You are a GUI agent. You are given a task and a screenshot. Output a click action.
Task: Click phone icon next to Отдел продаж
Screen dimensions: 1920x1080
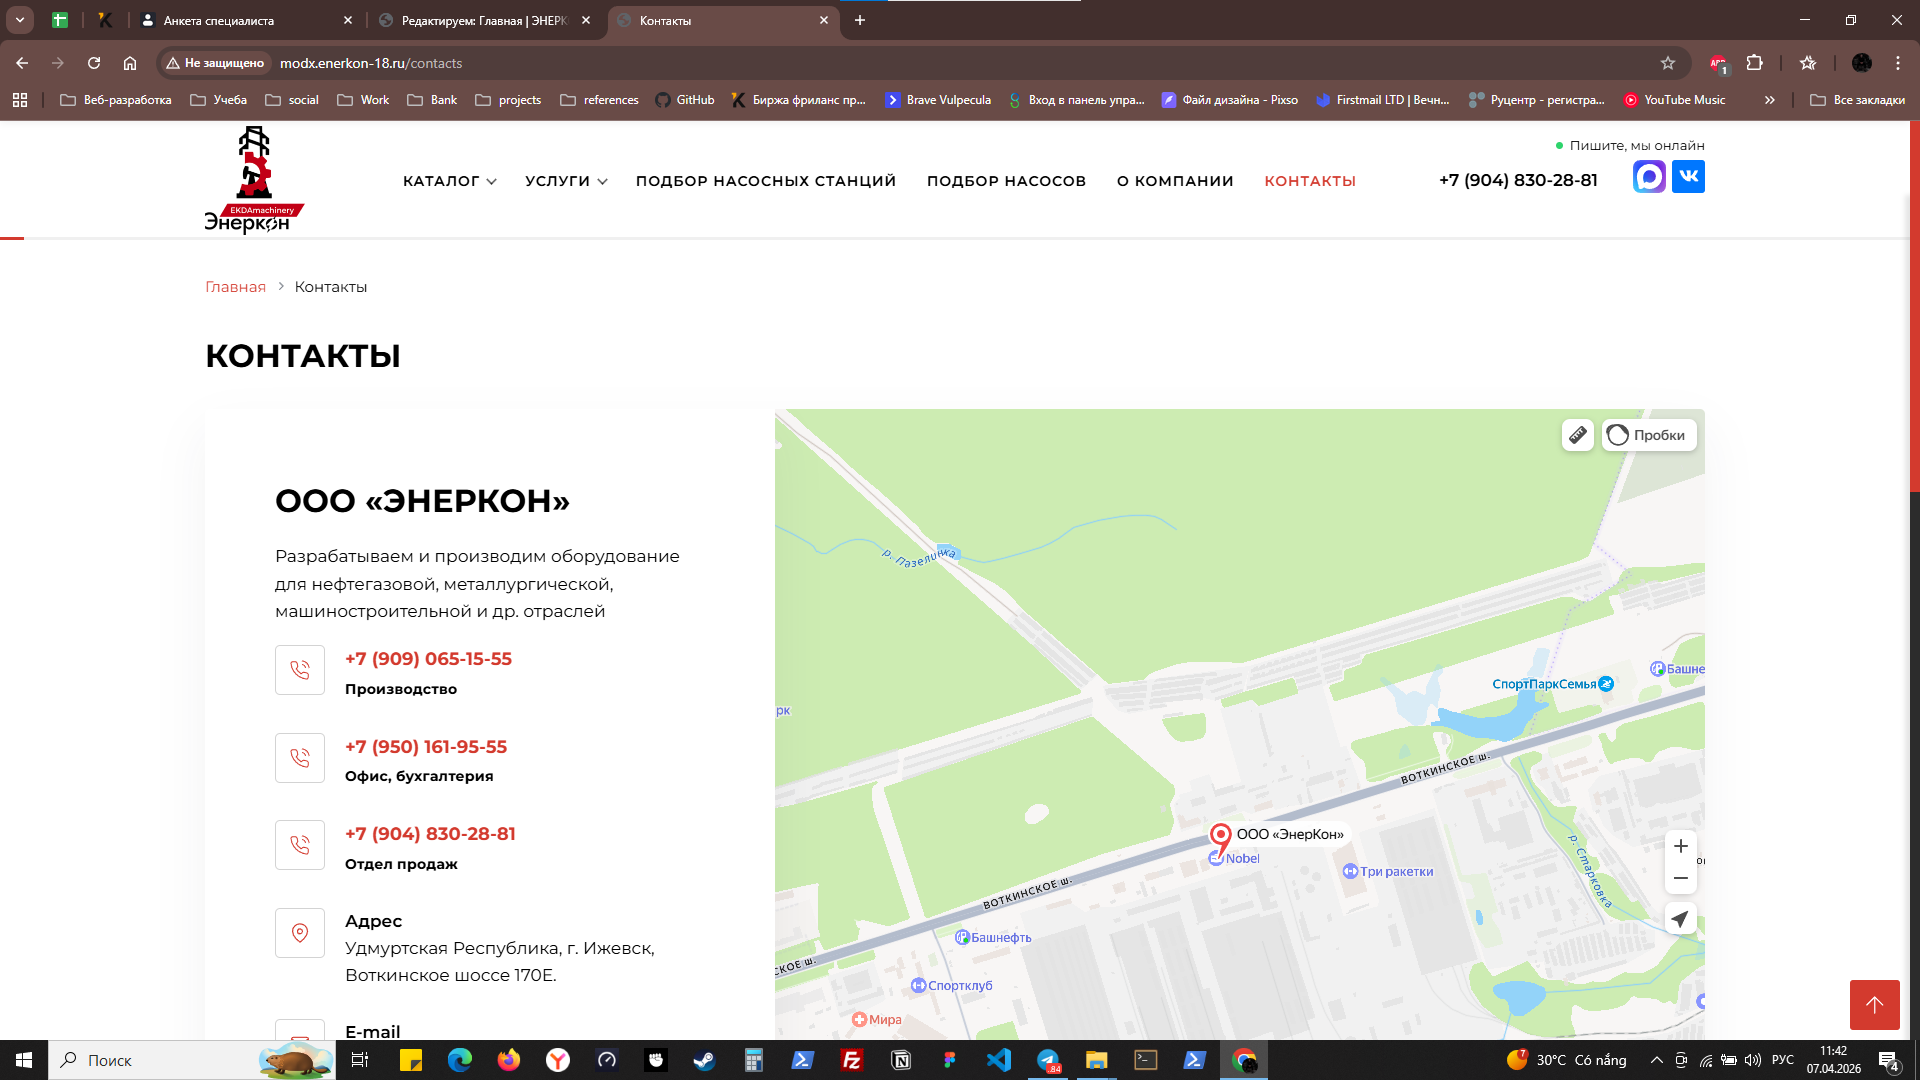[x=300, y=845]
